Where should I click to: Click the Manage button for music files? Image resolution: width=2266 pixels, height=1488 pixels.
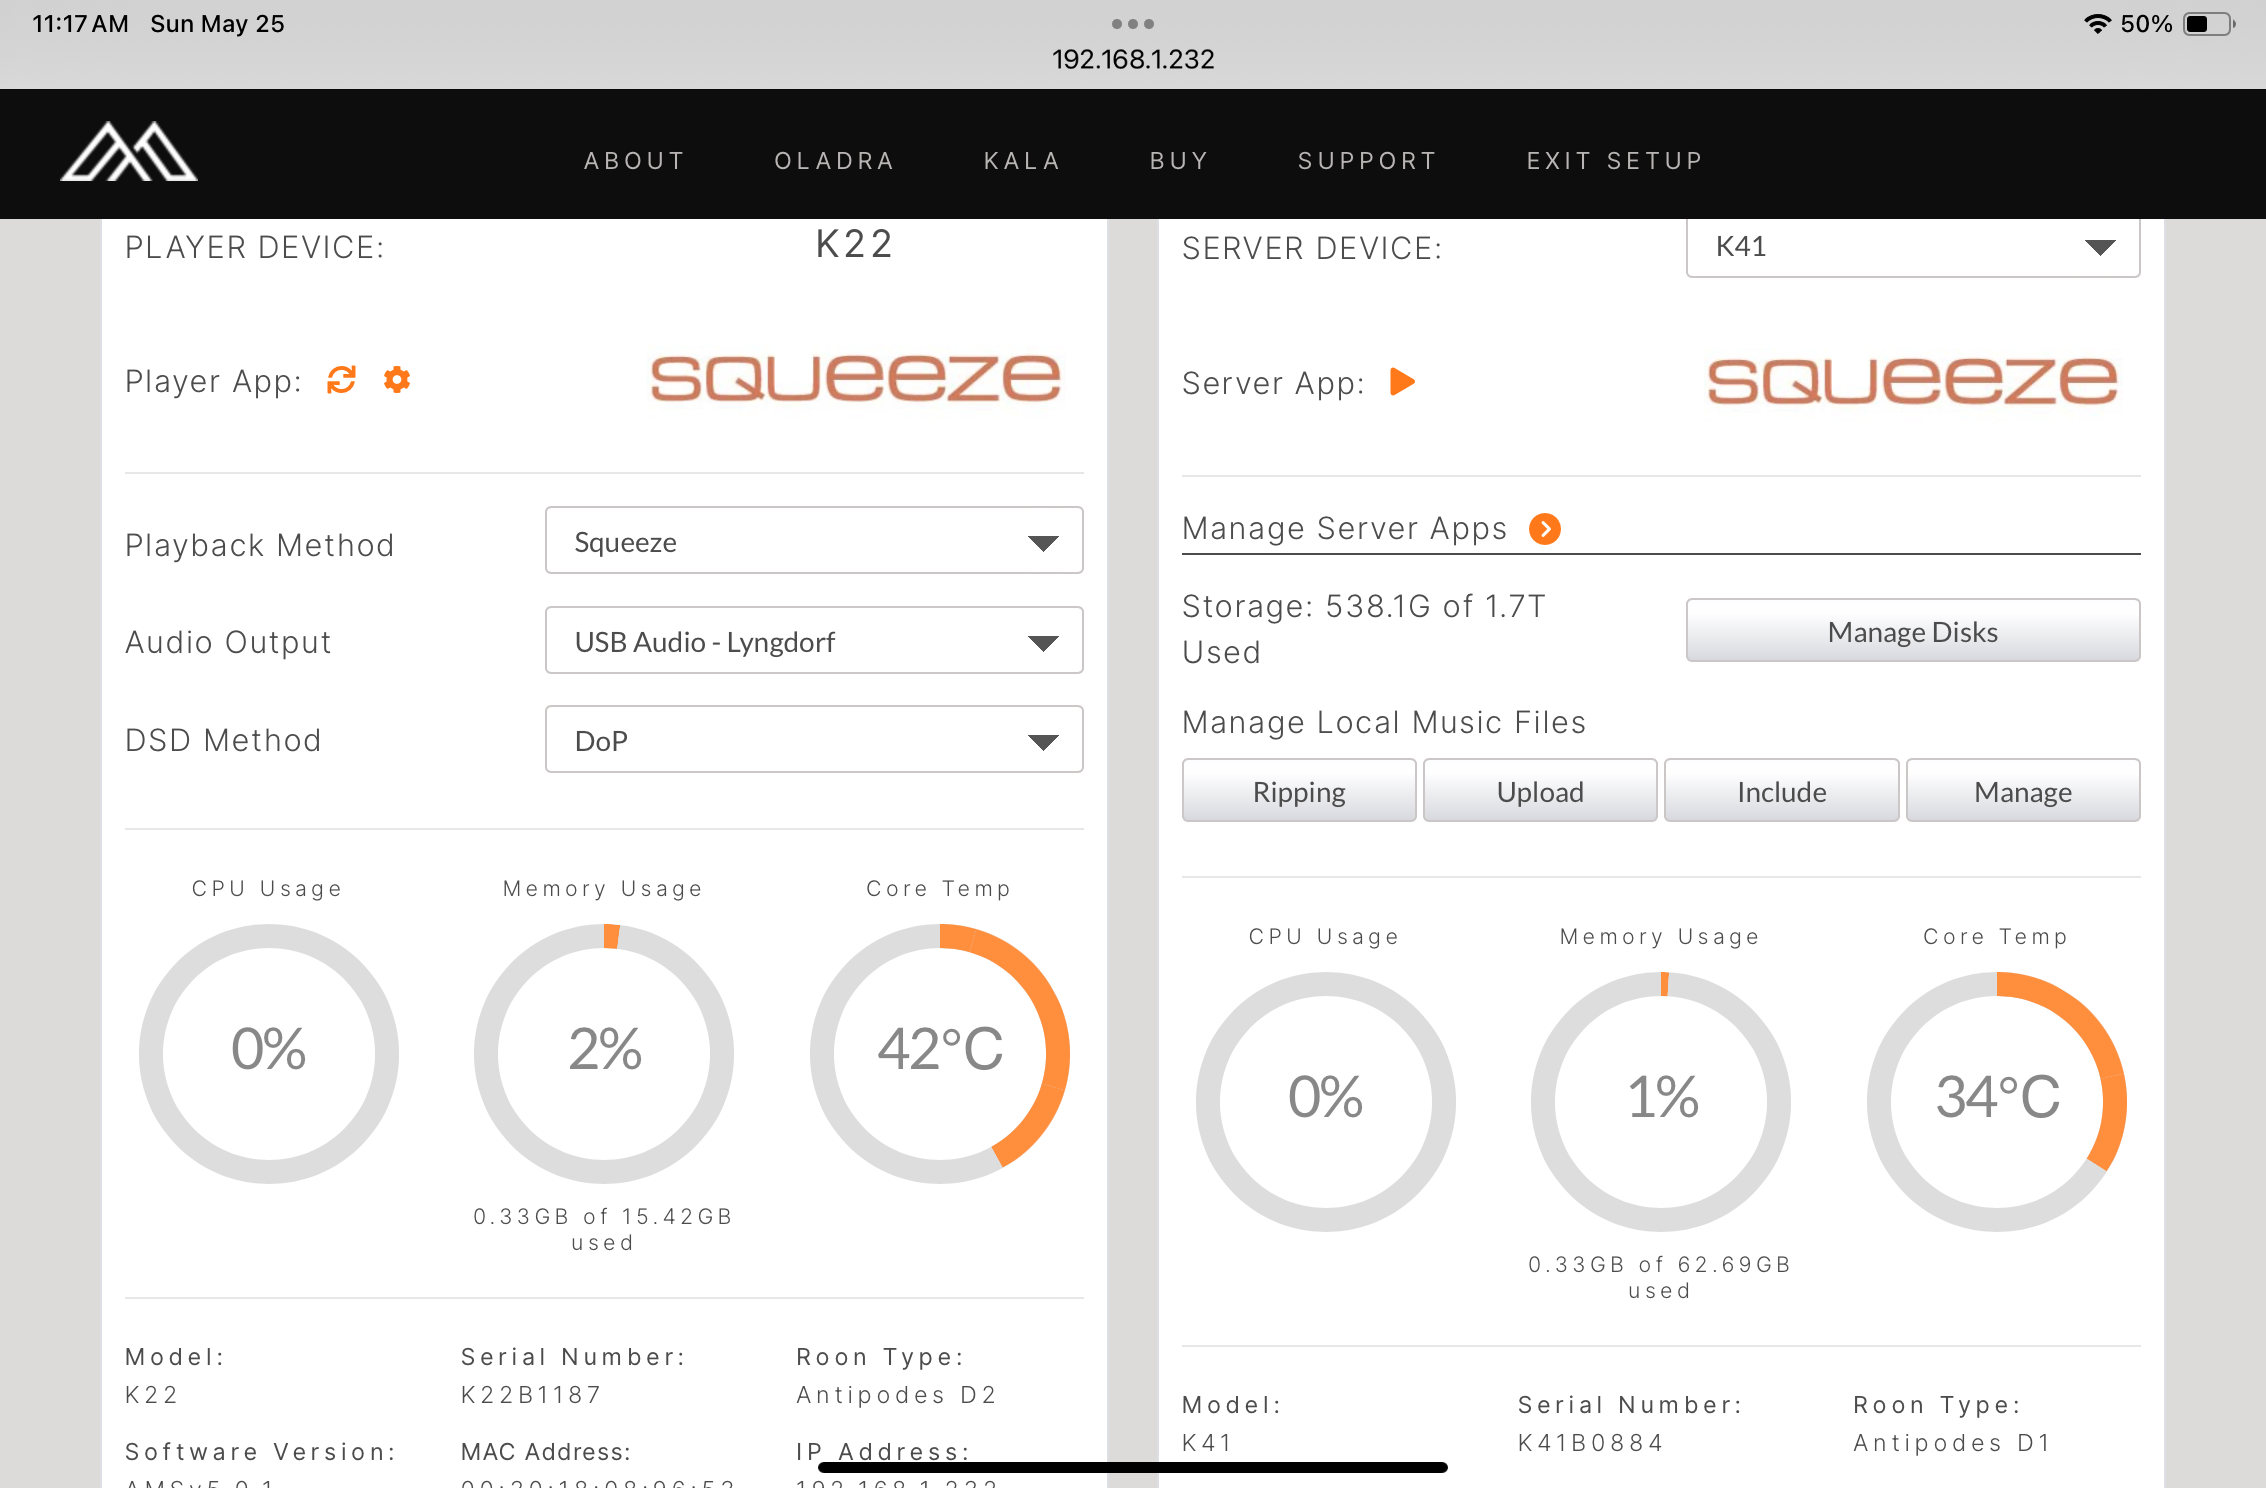[x=2022, y=791]
